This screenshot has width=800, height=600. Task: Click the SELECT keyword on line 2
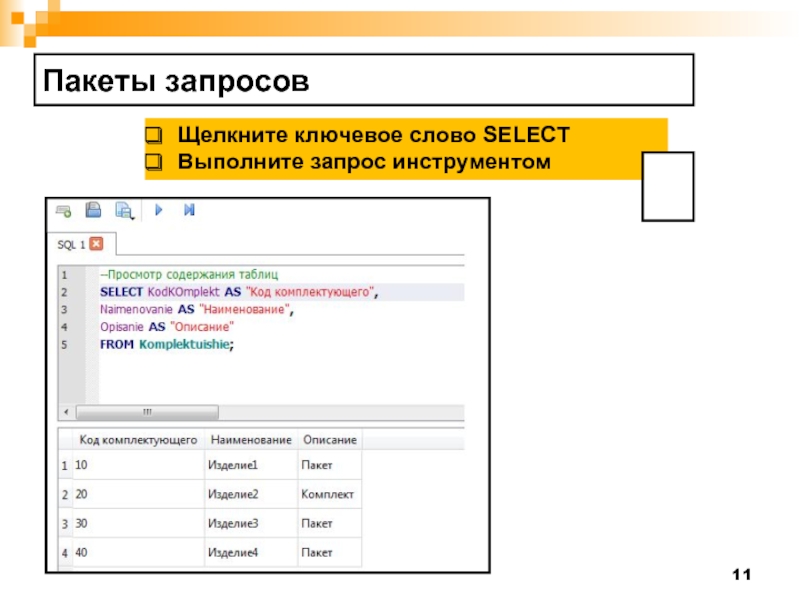(121, 292)
